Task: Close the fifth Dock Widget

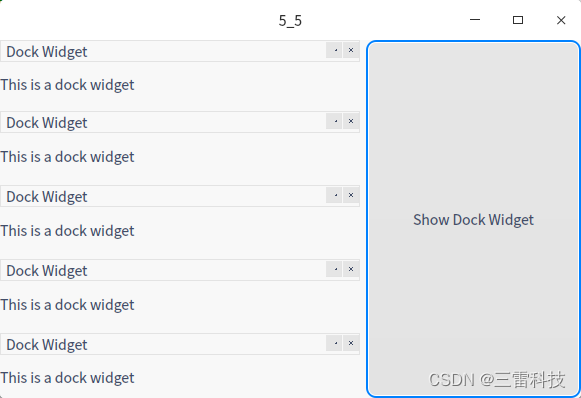Action: [351, 343]
